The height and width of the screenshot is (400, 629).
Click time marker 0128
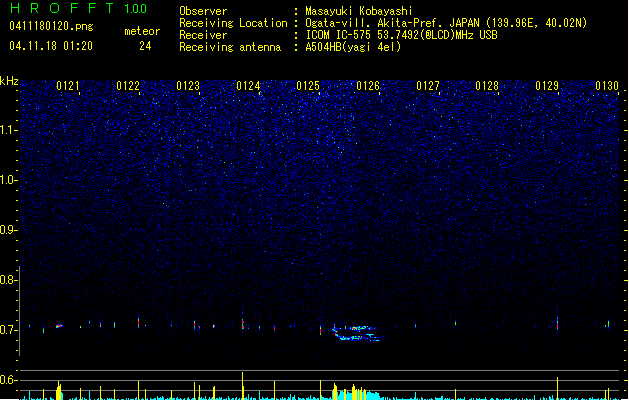click(487, 86)
